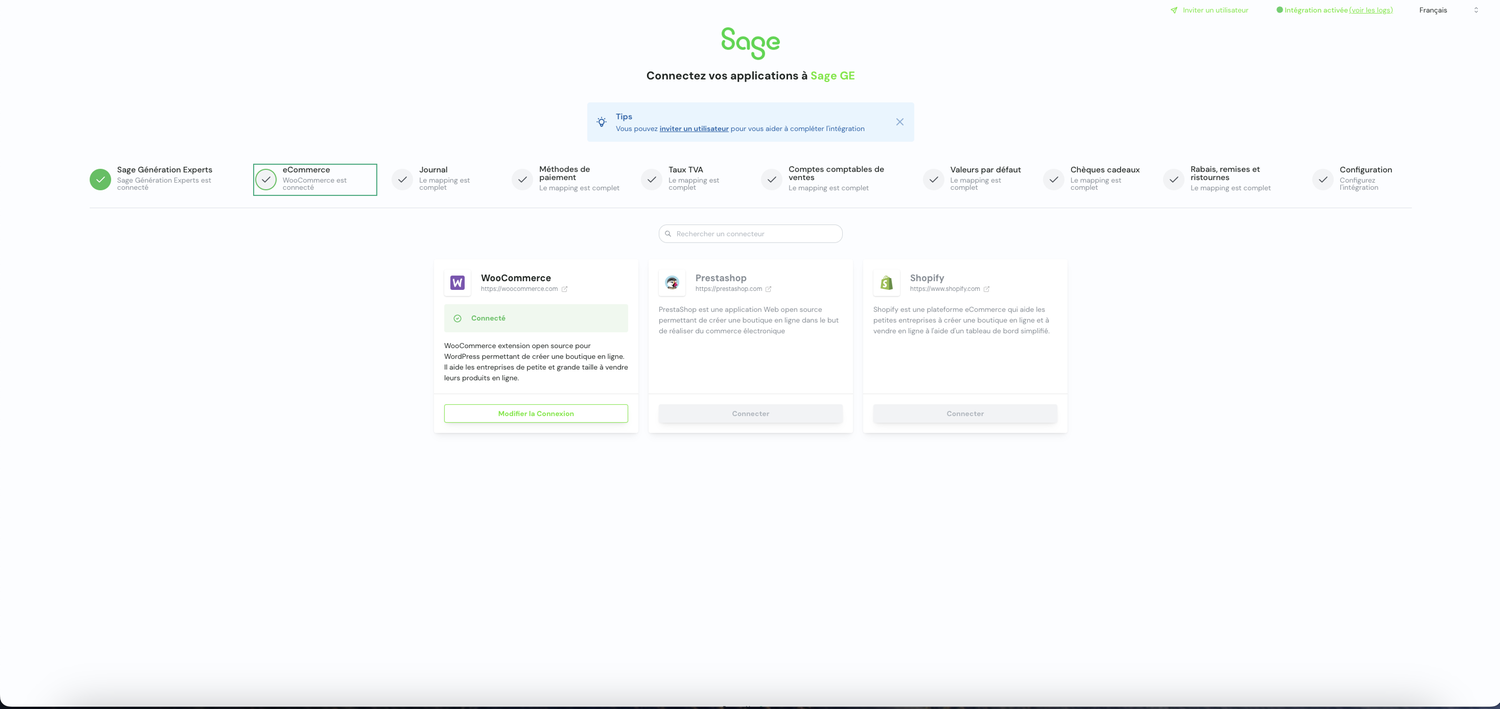Open Prestashop external link icon
The width and height of the screenshot is (1500, 709).
tap(768, 289)
